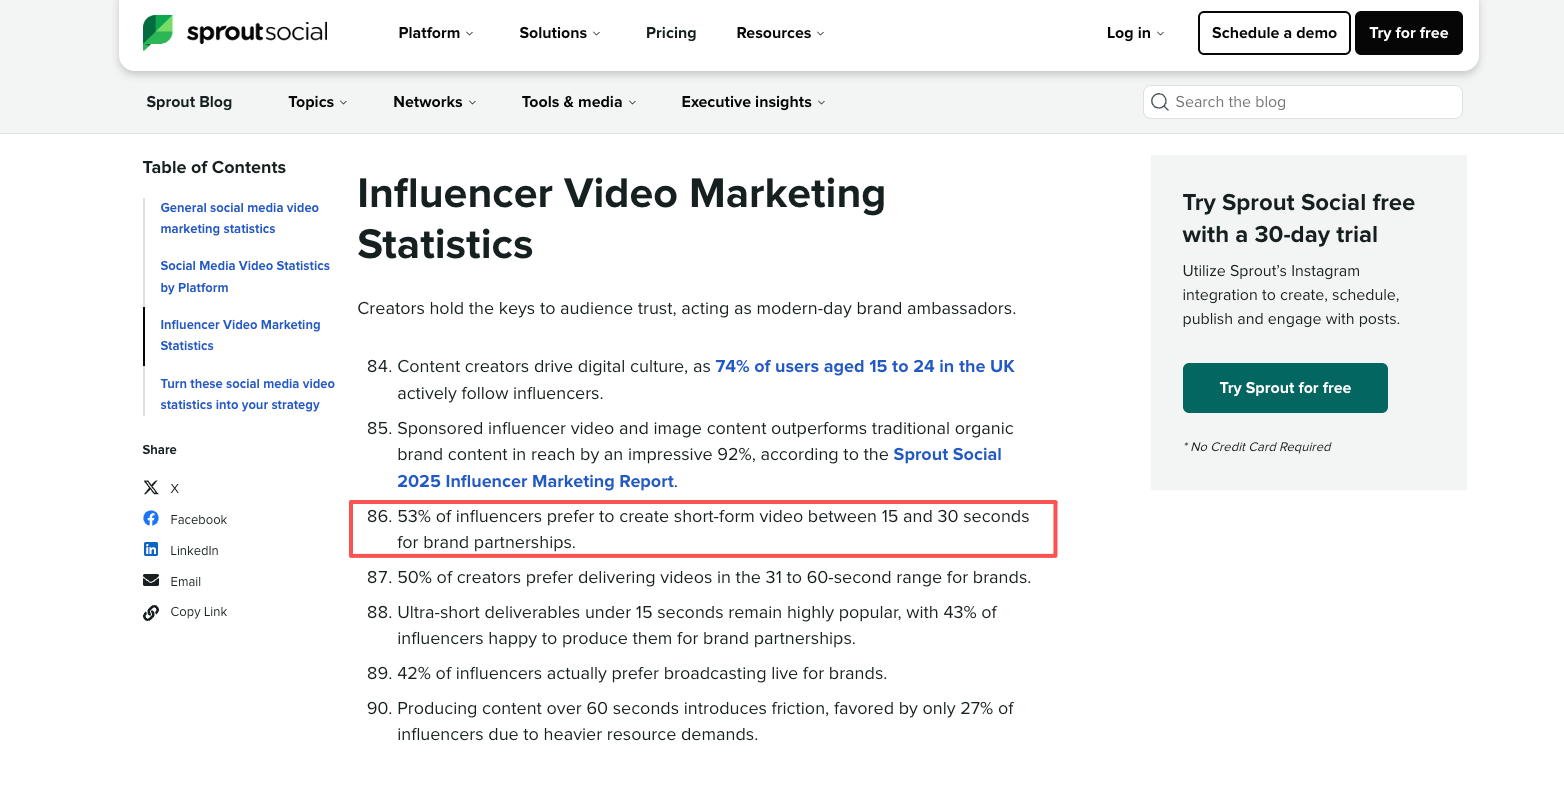1564x807 pixels.
Task: Expand the Topics blog menu
Action: (318, 102)
